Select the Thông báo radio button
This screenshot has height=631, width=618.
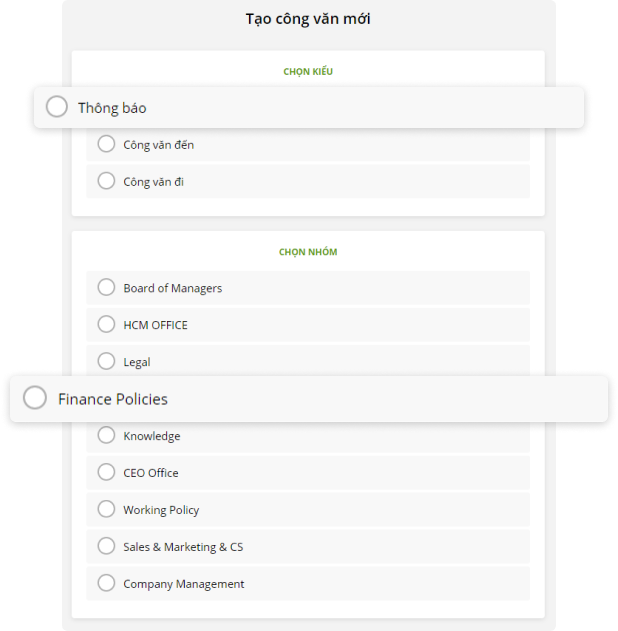pyautogui.click(x=57, y=107)
